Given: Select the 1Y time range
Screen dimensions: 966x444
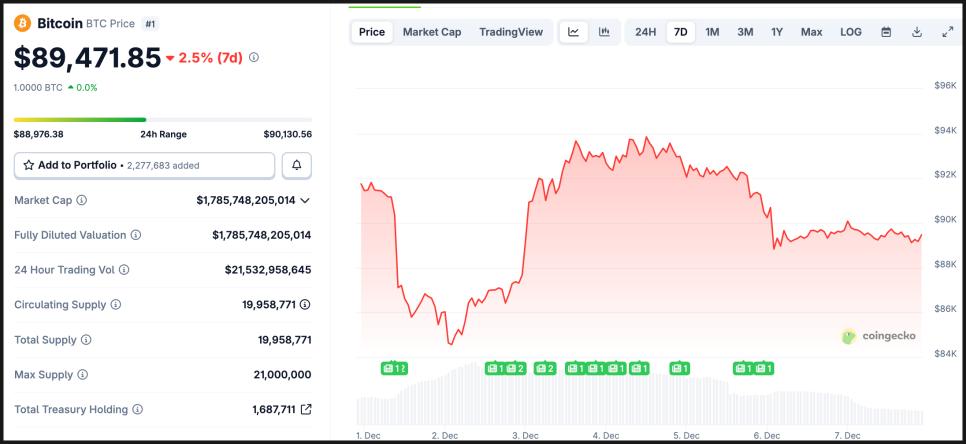Looking at the screenshot, I should [x=777, y=32].
